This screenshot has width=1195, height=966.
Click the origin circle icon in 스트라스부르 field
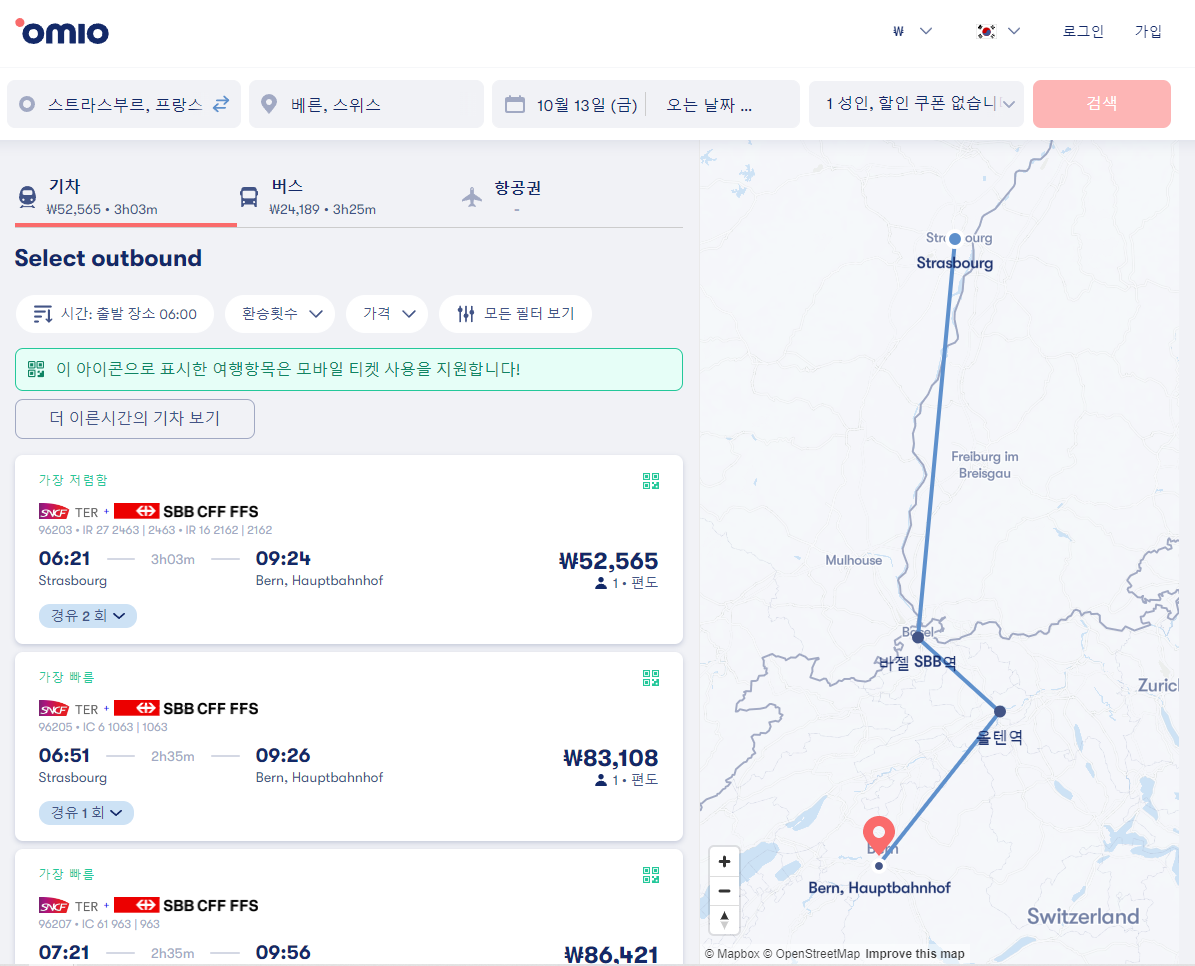pyautogui.click(x=27, y=104)
